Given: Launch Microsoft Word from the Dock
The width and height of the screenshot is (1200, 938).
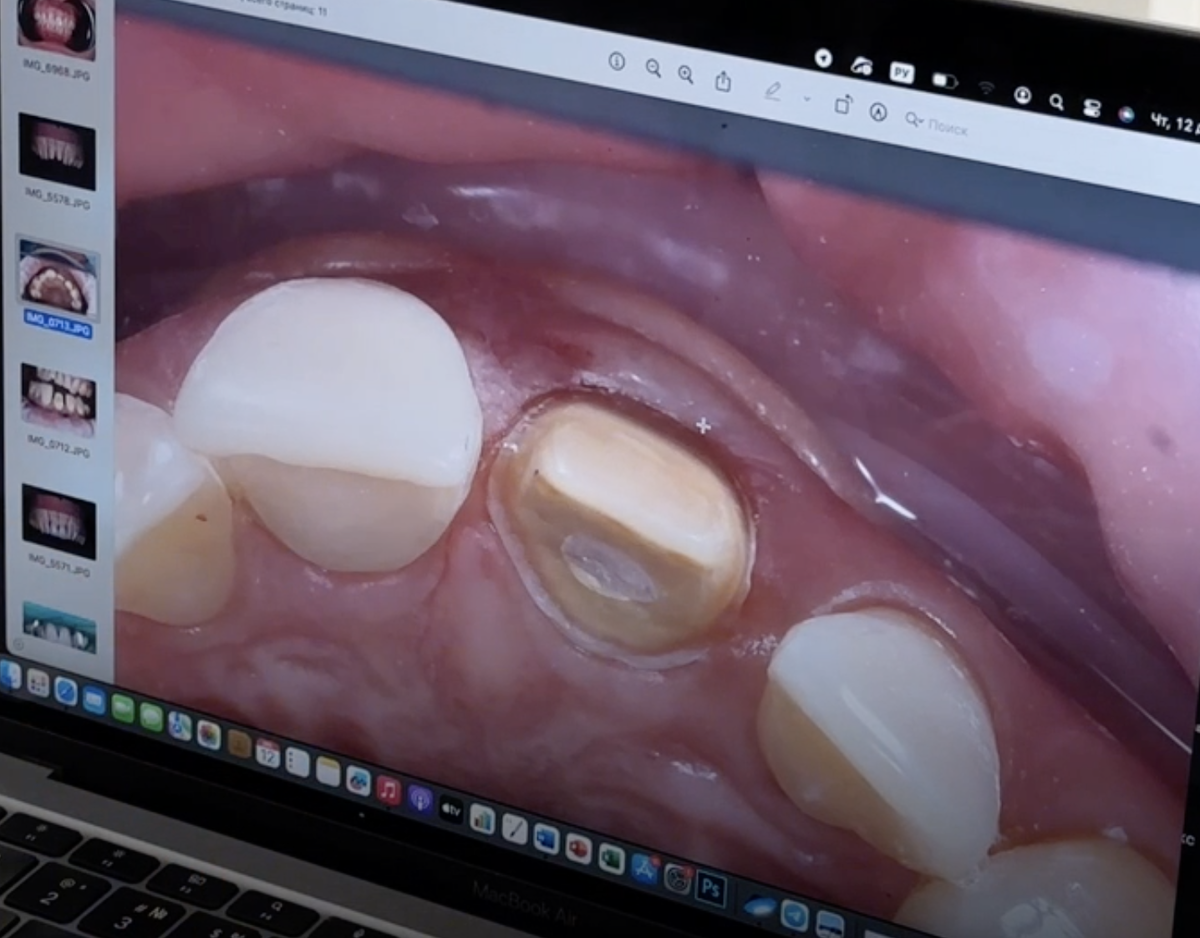Looking at the screenshot, I should pyautogui.click(x=546, y=838).
